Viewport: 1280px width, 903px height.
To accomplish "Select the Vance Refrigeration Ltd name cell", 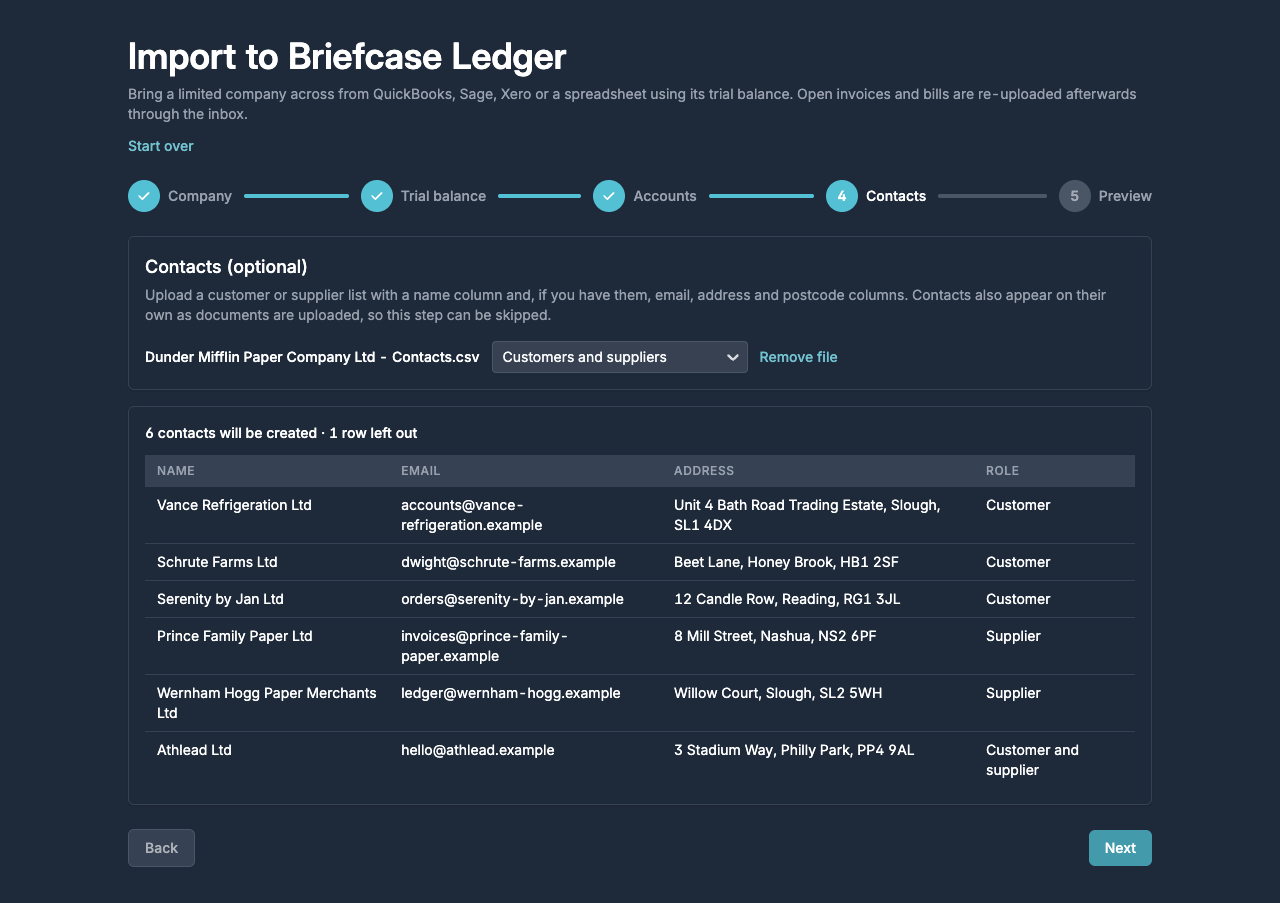I will click(x=234, y=505).
